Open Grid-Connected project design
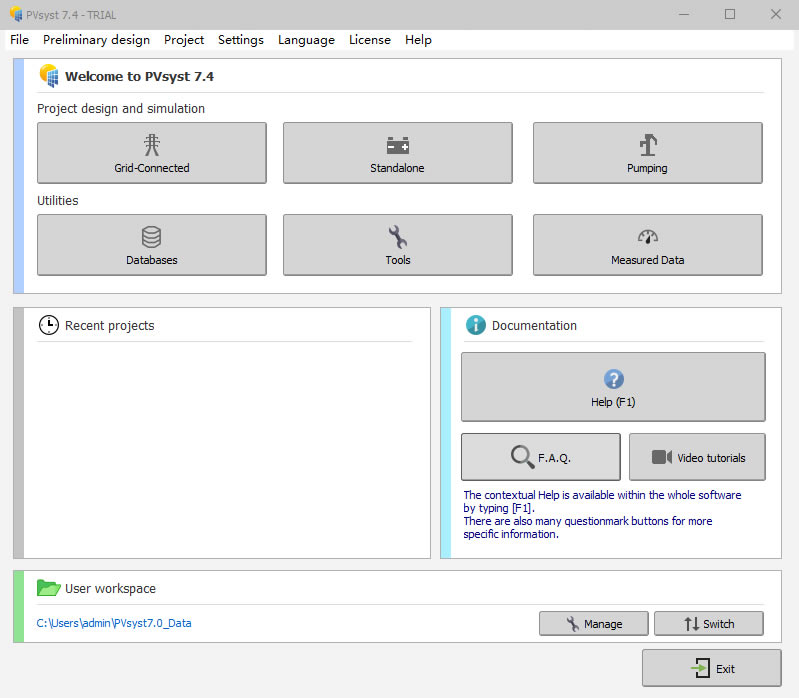Image resolution: width=799 pixels, height=698 pixels. pyautogui.click(x=152, y=153)
